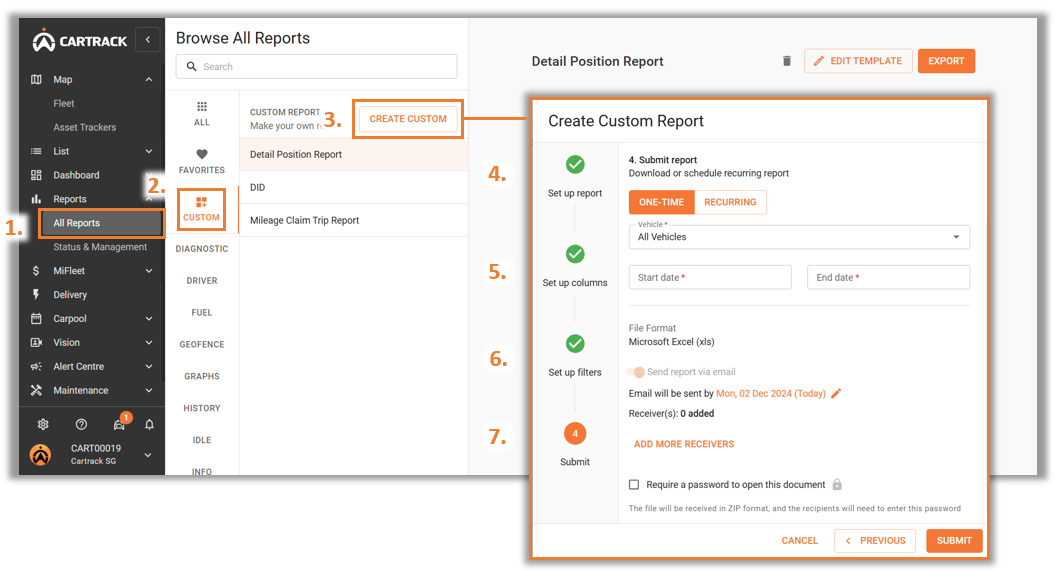Click the step 4 Submit circle icon

click(575, 433)
